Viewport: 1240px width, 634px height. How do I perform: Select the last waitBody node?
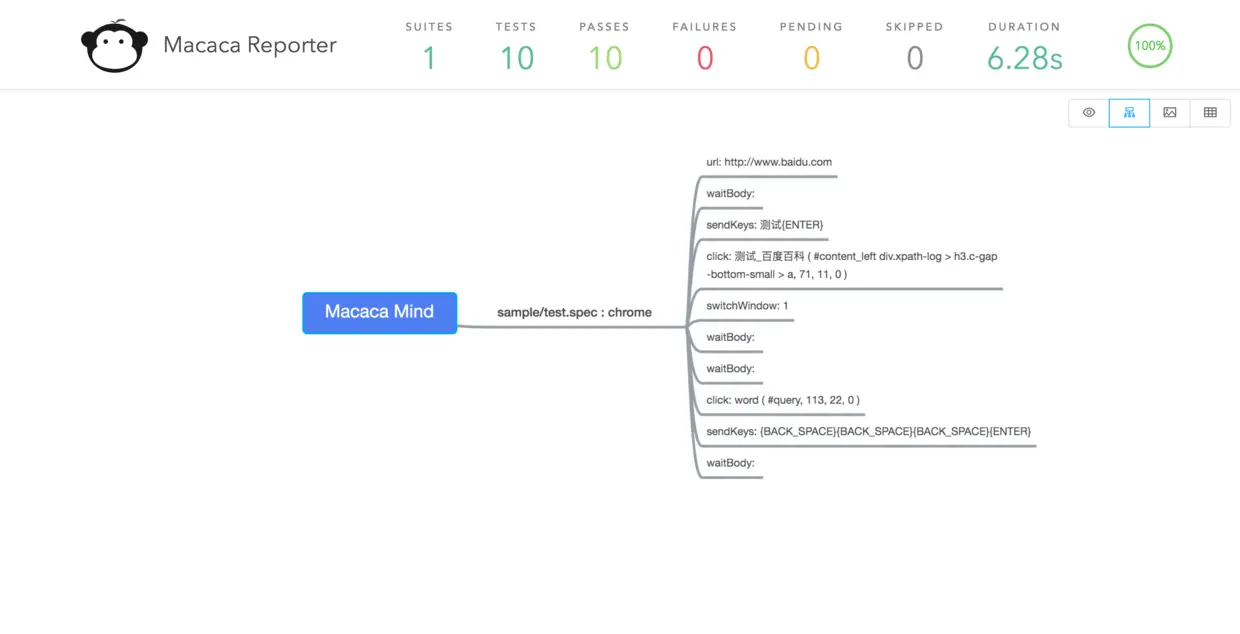(730, 463)
